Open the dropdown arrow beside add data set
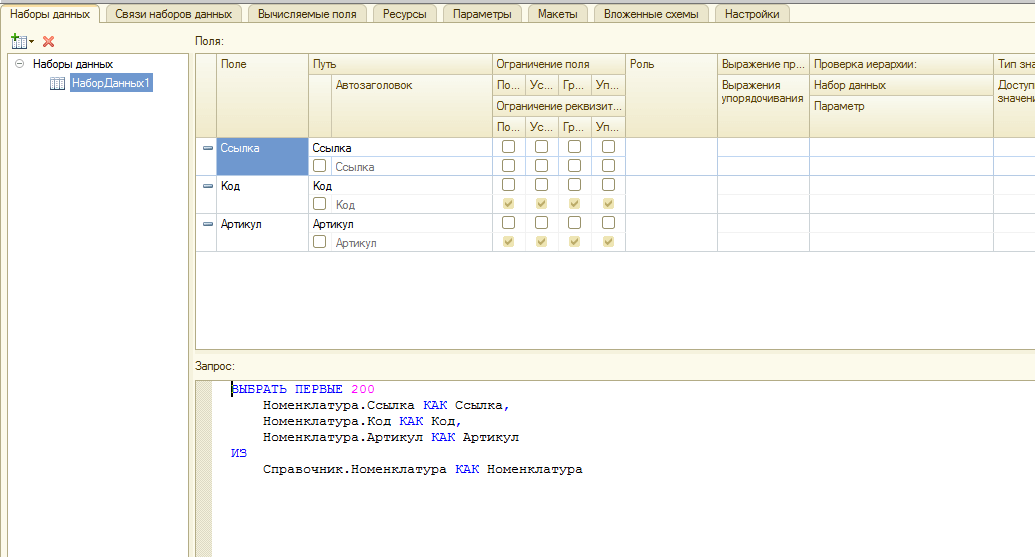This screenshot has height=557, width=1035. pyautogui.click(x=31, y=42)
